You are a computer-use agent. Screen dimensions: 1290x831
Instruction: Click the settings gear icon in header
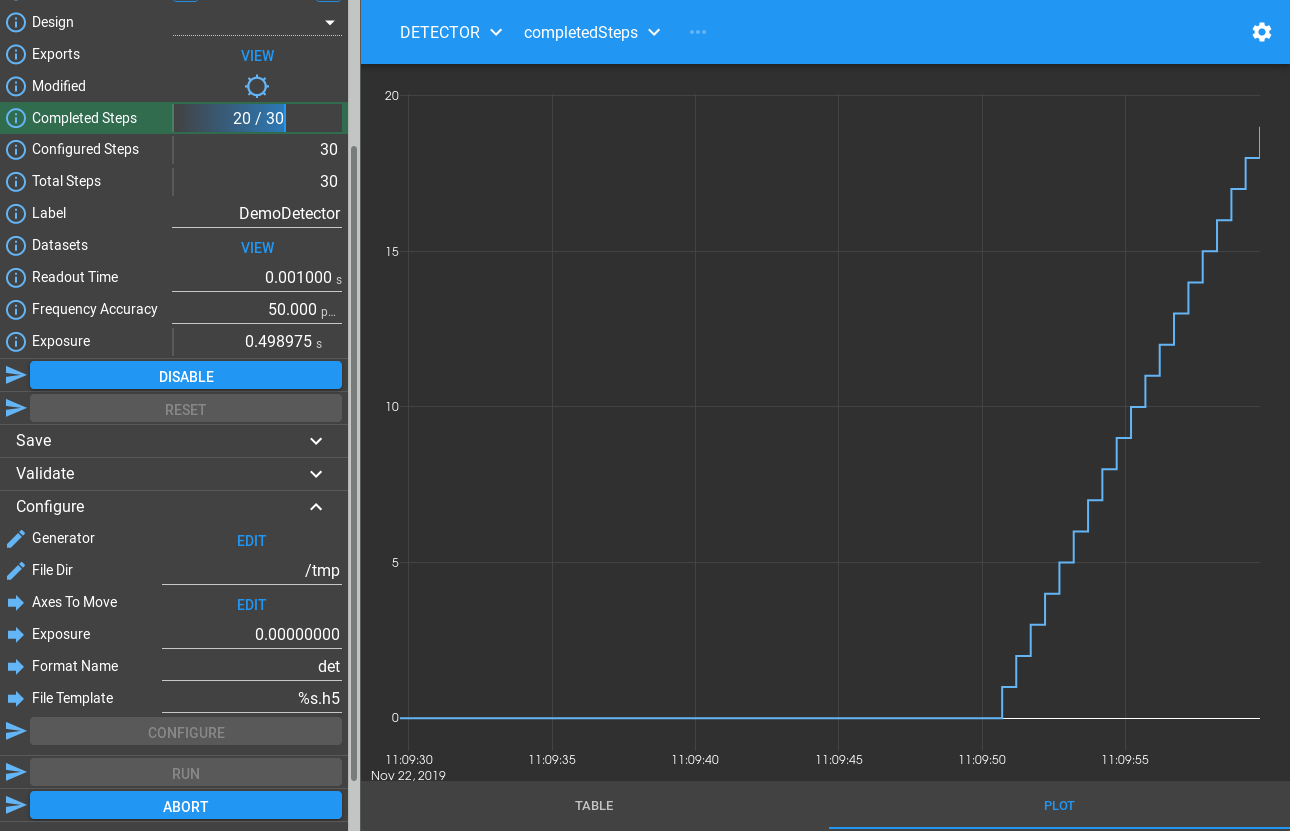[x=1261, y=32]
